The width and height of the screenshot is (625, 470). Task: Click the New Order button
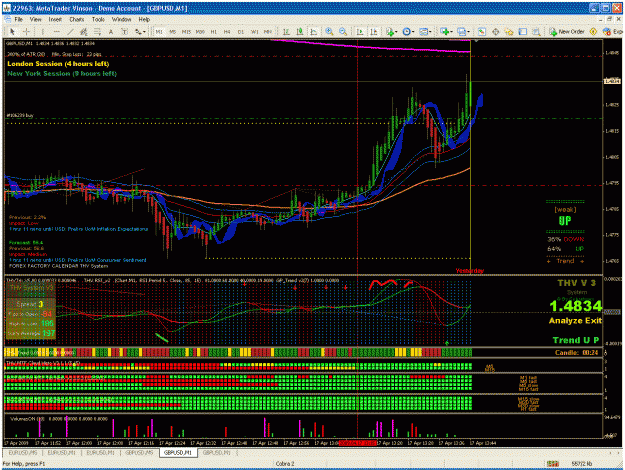click(567, 32)
